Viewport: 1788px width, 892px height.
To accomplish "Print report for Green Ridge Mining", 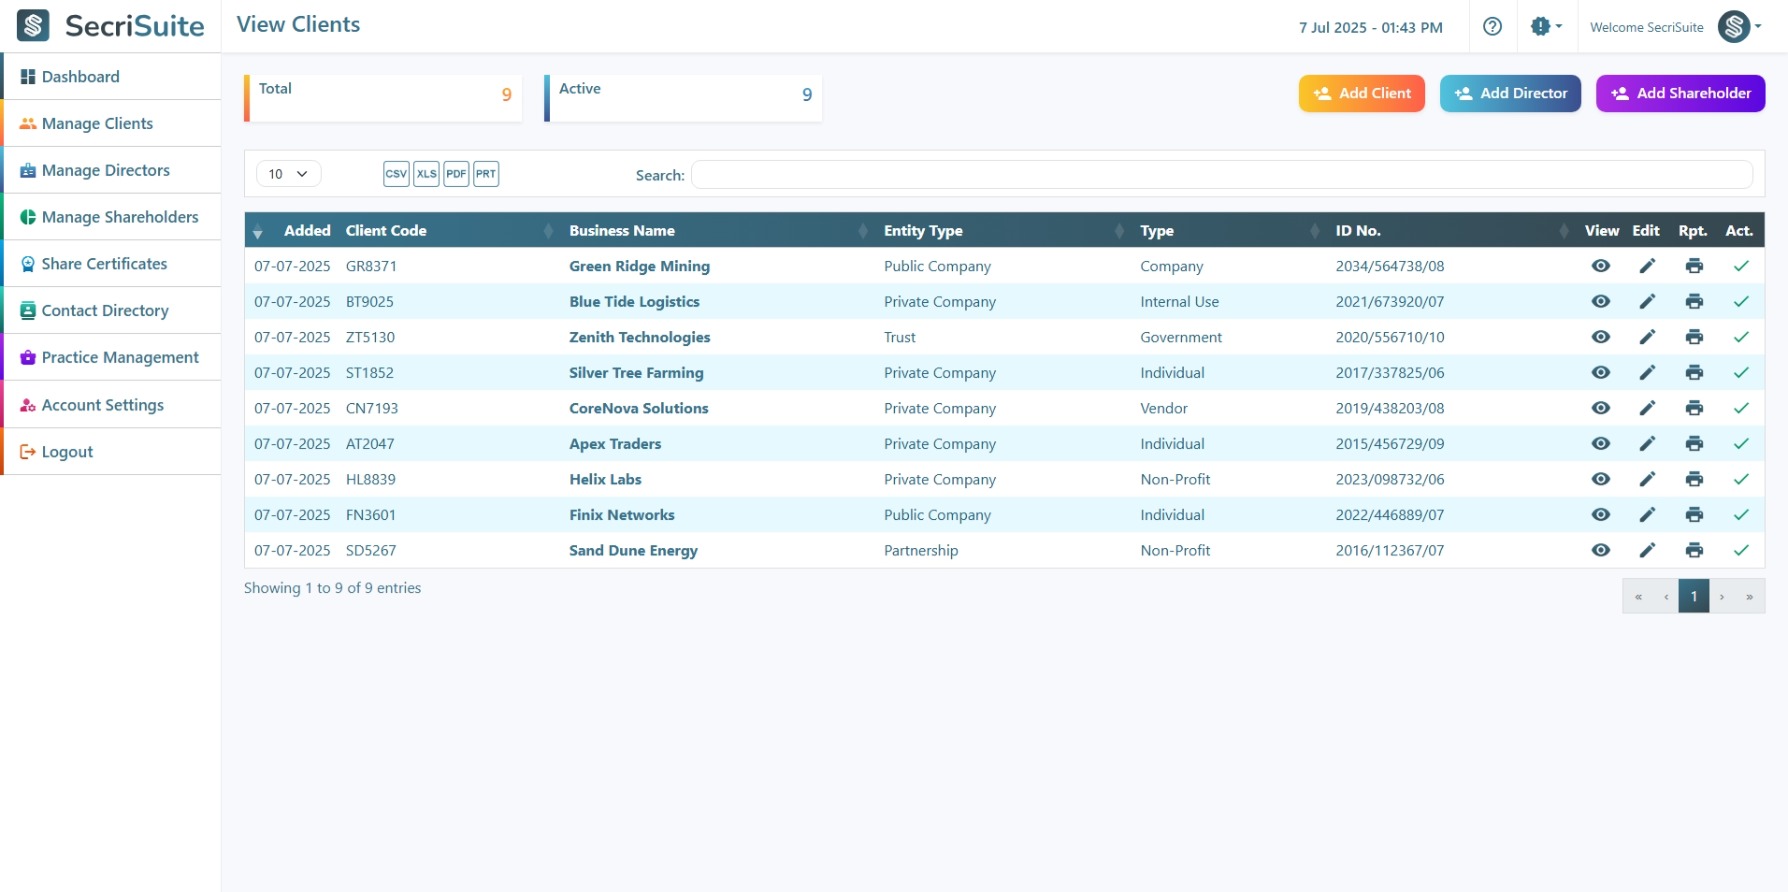I will [x=1694, y=266].
